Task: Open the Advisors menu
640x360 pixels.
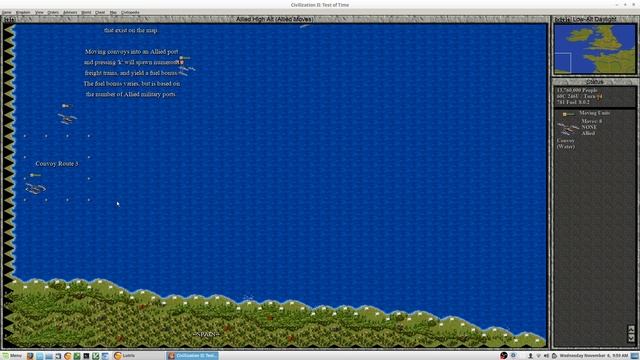Action: point(70,12)
